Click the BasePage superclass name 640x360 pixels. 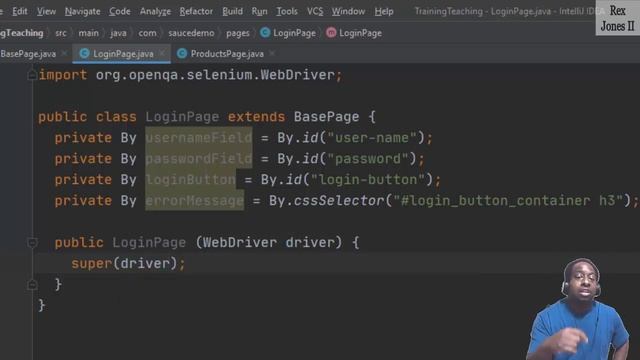tap(327, 117)
